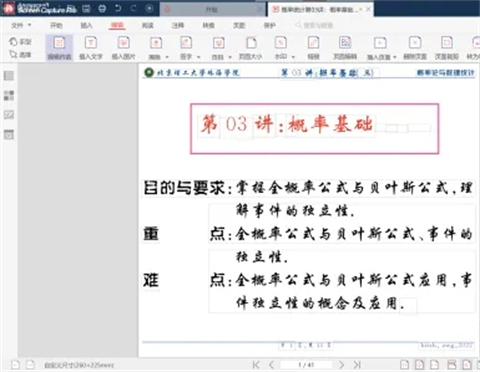Expand the Erase tool dropdown arrow

pos(167,57)
